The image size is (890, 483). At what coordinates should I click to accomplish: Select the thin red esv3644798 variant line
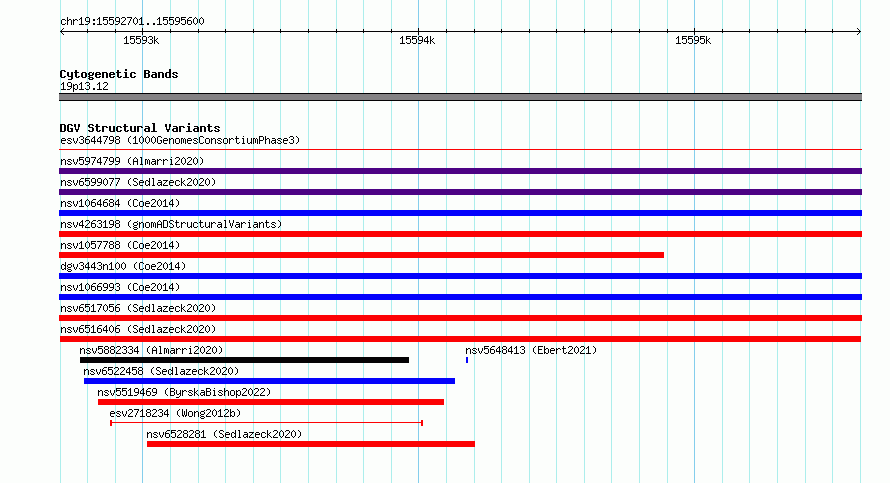[x=460, y=150]
